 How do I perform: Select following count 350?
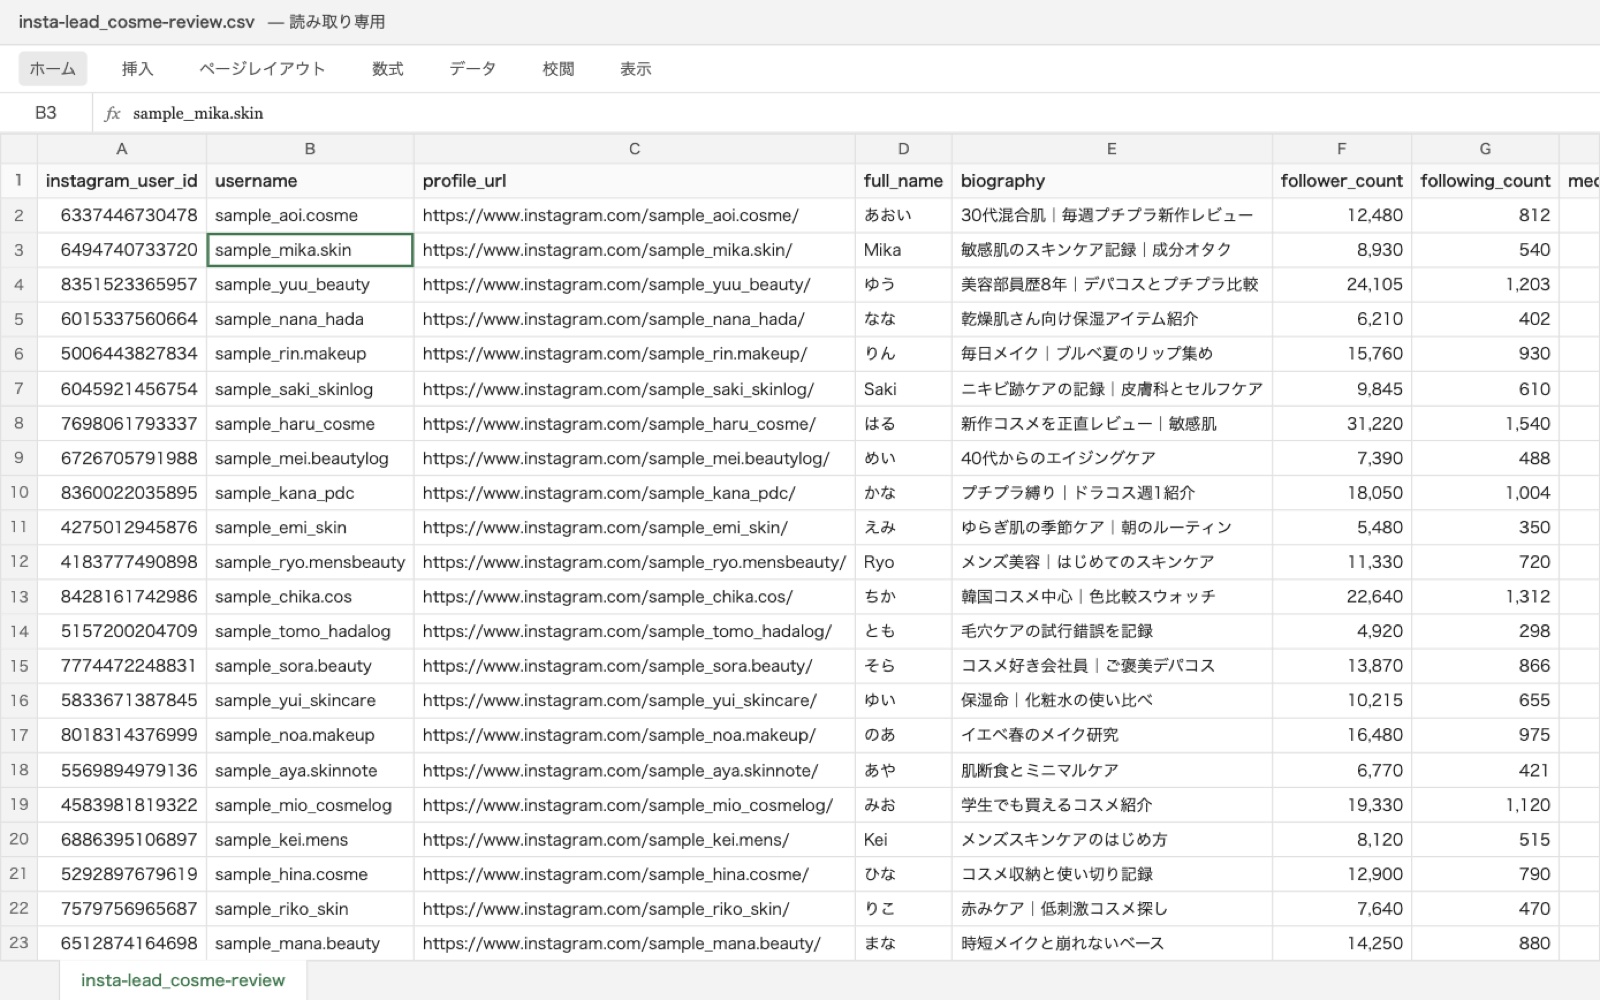(1485, 527)
